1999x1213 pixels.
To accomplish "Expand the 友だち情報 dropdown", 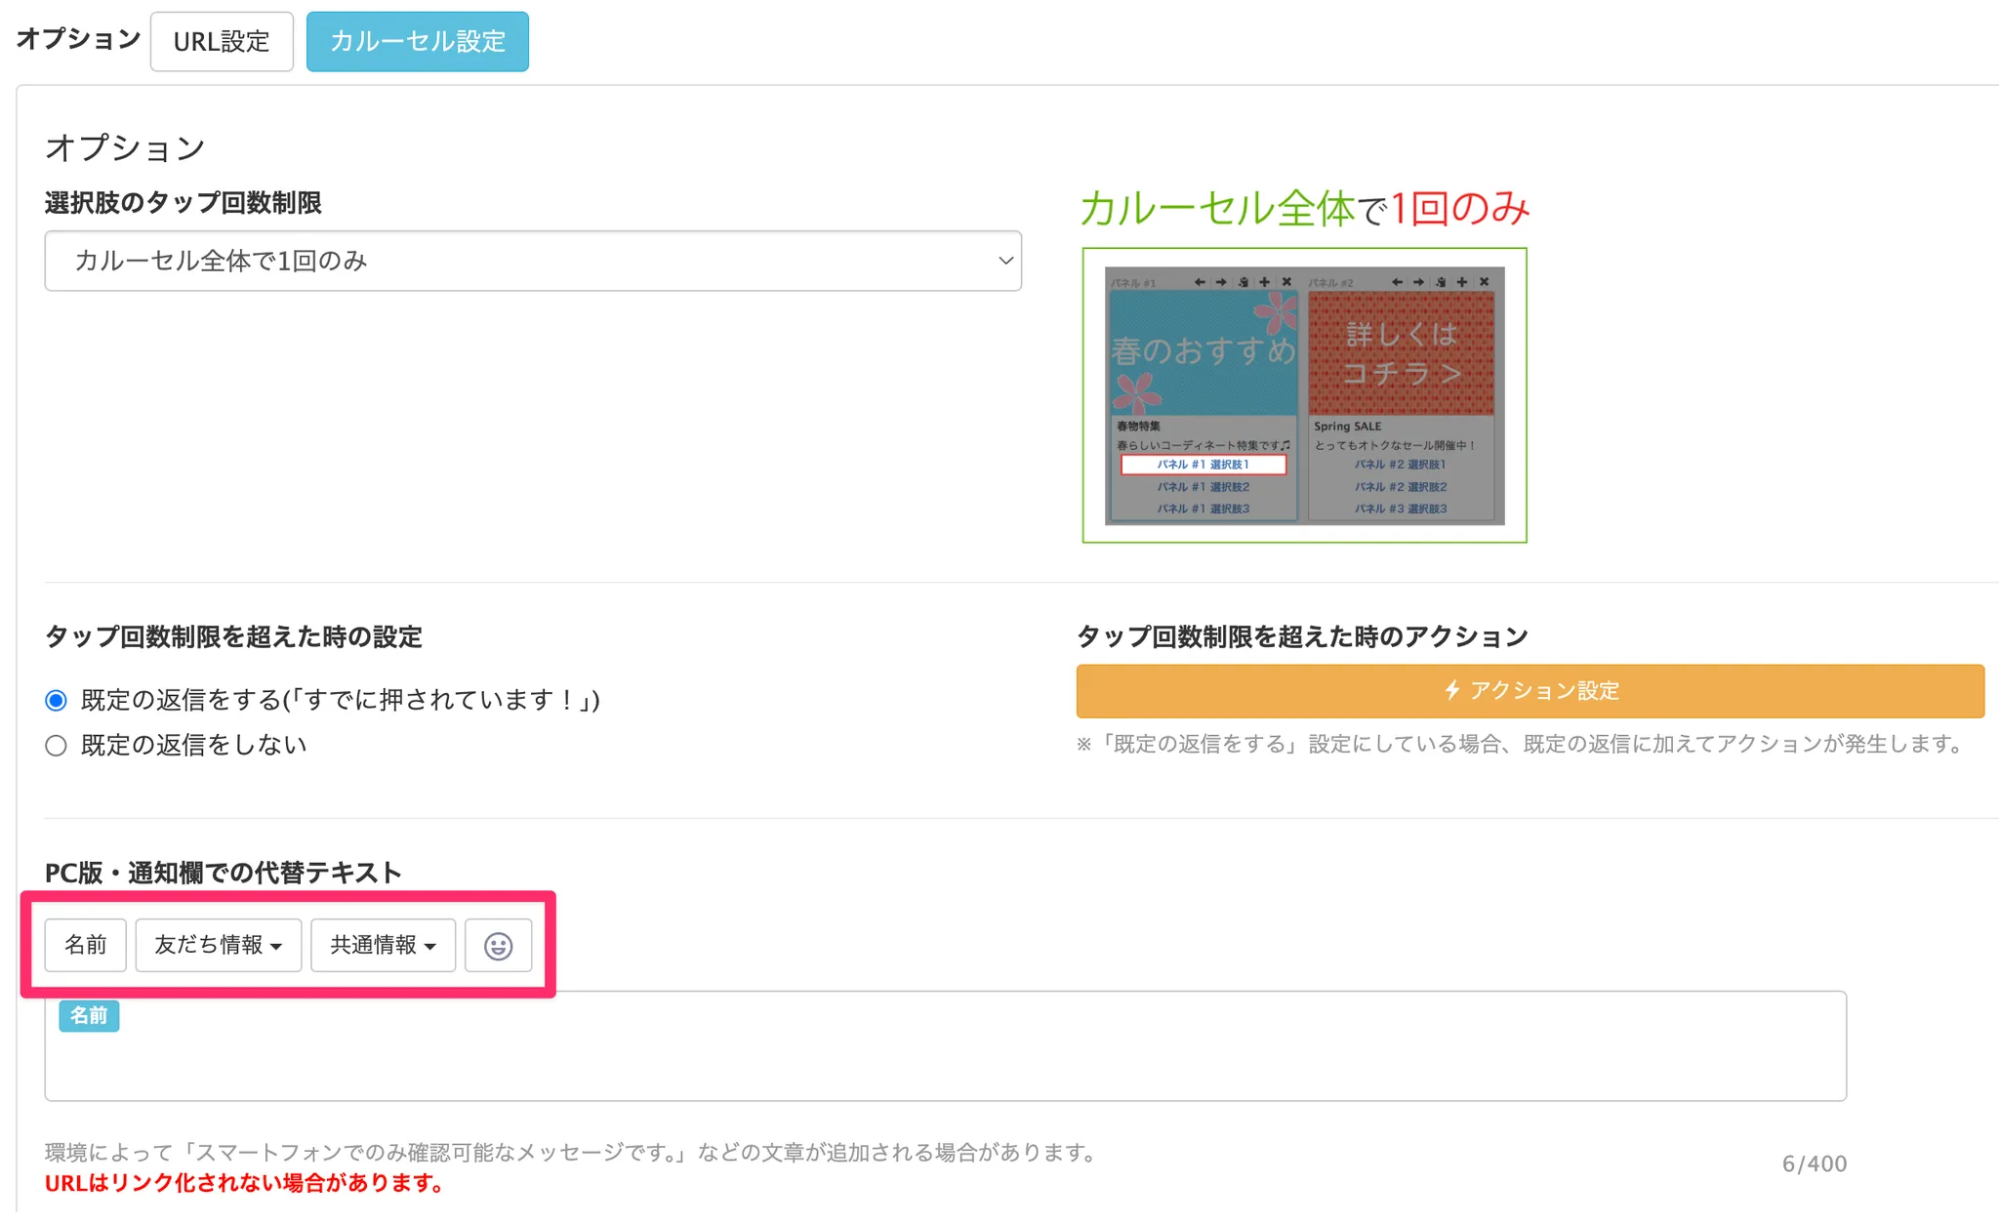I will [x=218, y=945].
